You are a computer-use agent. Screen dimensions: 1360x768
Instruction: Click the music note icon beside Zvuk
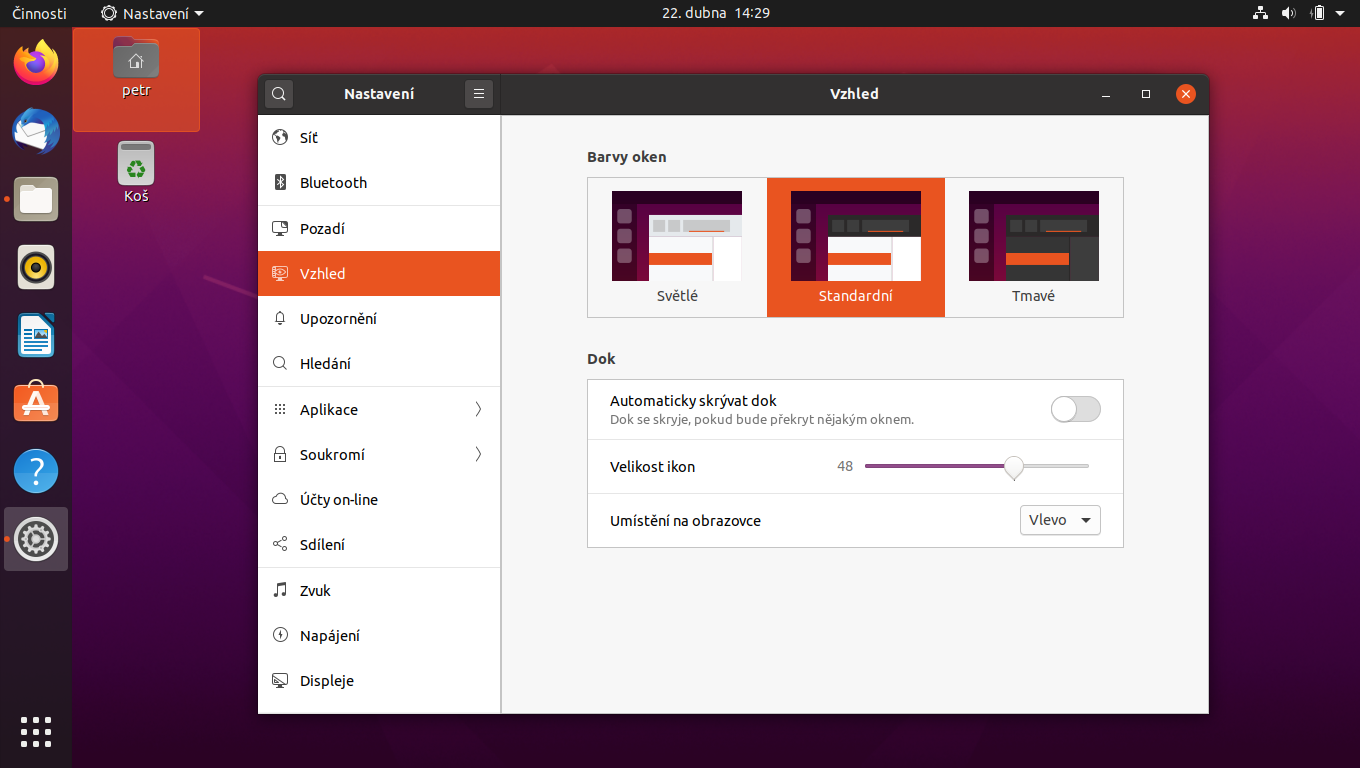(280, 591)
